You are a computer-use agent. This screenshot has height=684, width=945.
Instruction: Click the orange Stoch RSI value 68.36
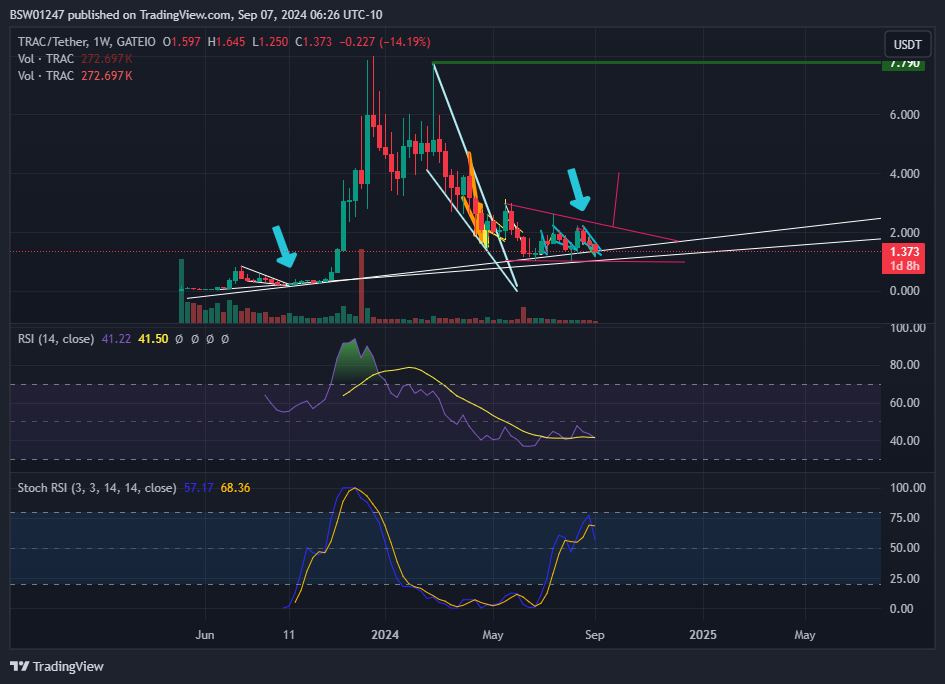pyautogui.click(x=235, y=488)
